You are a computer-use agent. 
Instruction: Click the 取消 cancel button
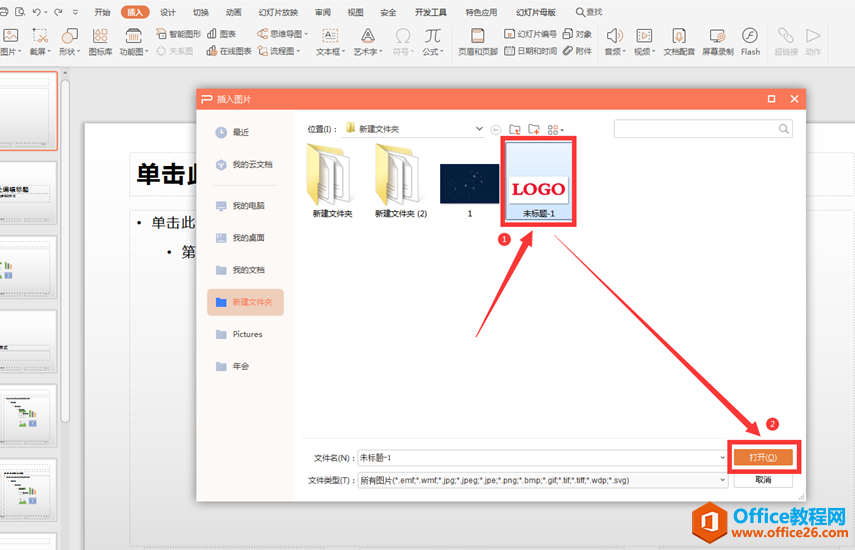point(763,480)
